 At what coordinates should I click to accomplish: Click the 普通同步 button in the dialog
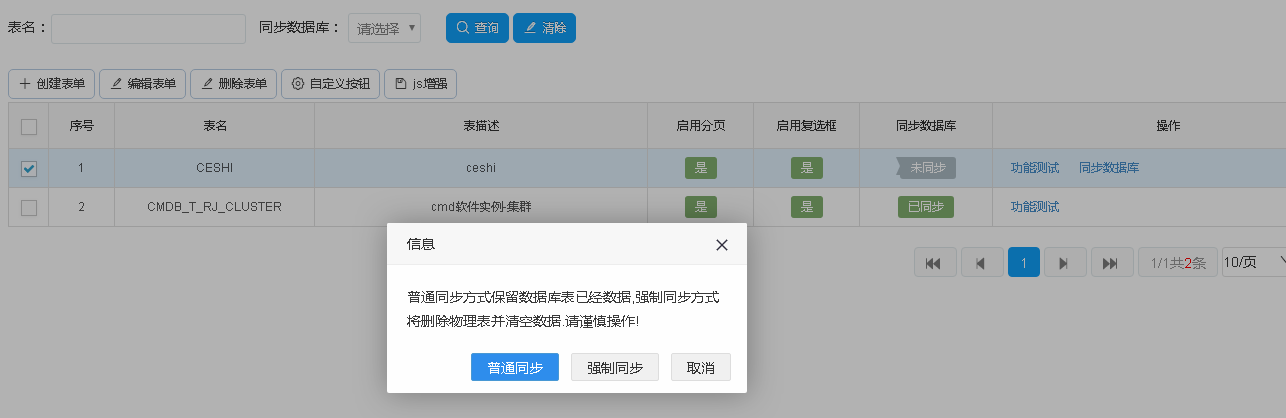(x=515, y=367)
